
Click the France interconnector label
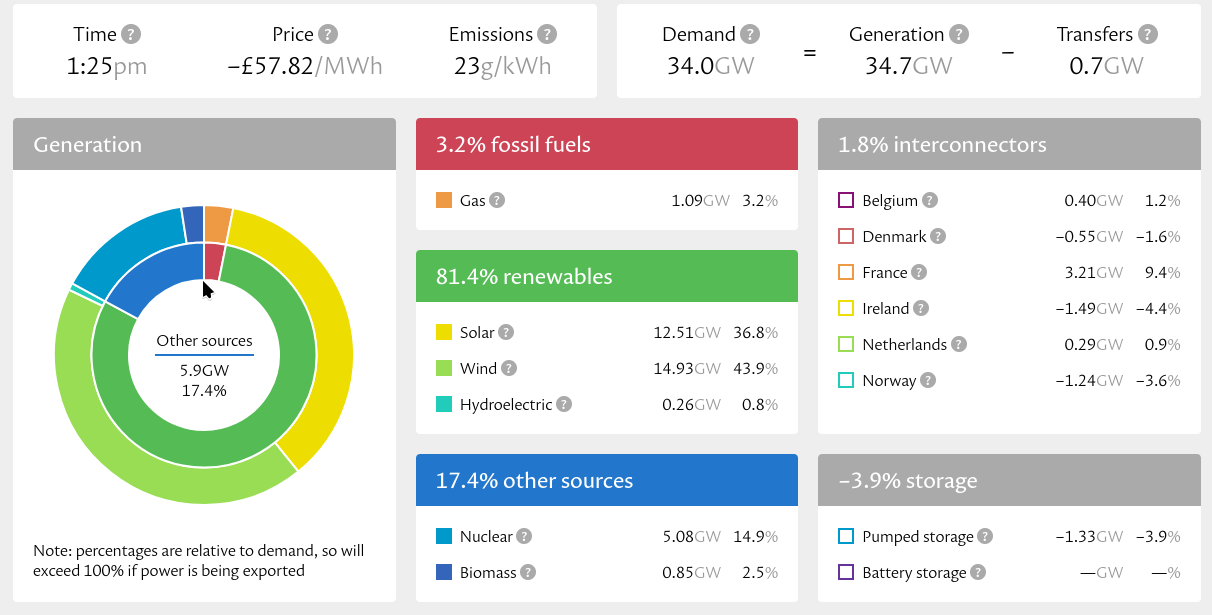tap(884, 272)
